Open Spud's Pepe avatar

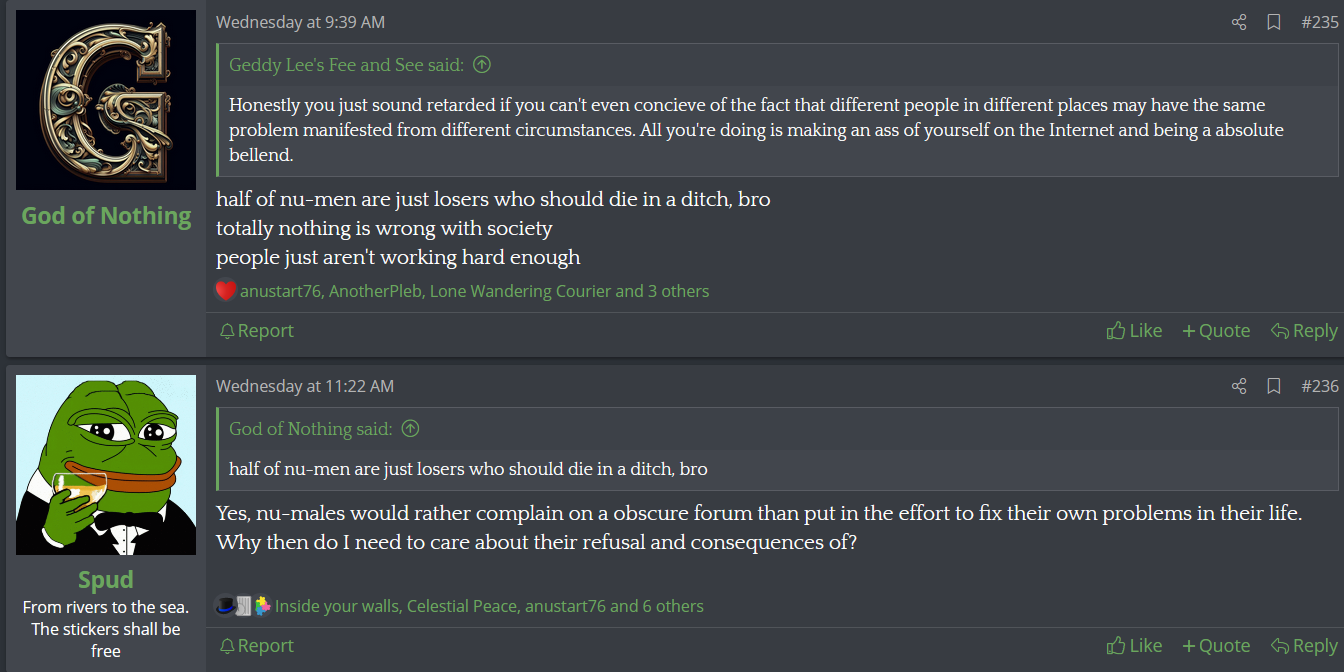point(106,465)
